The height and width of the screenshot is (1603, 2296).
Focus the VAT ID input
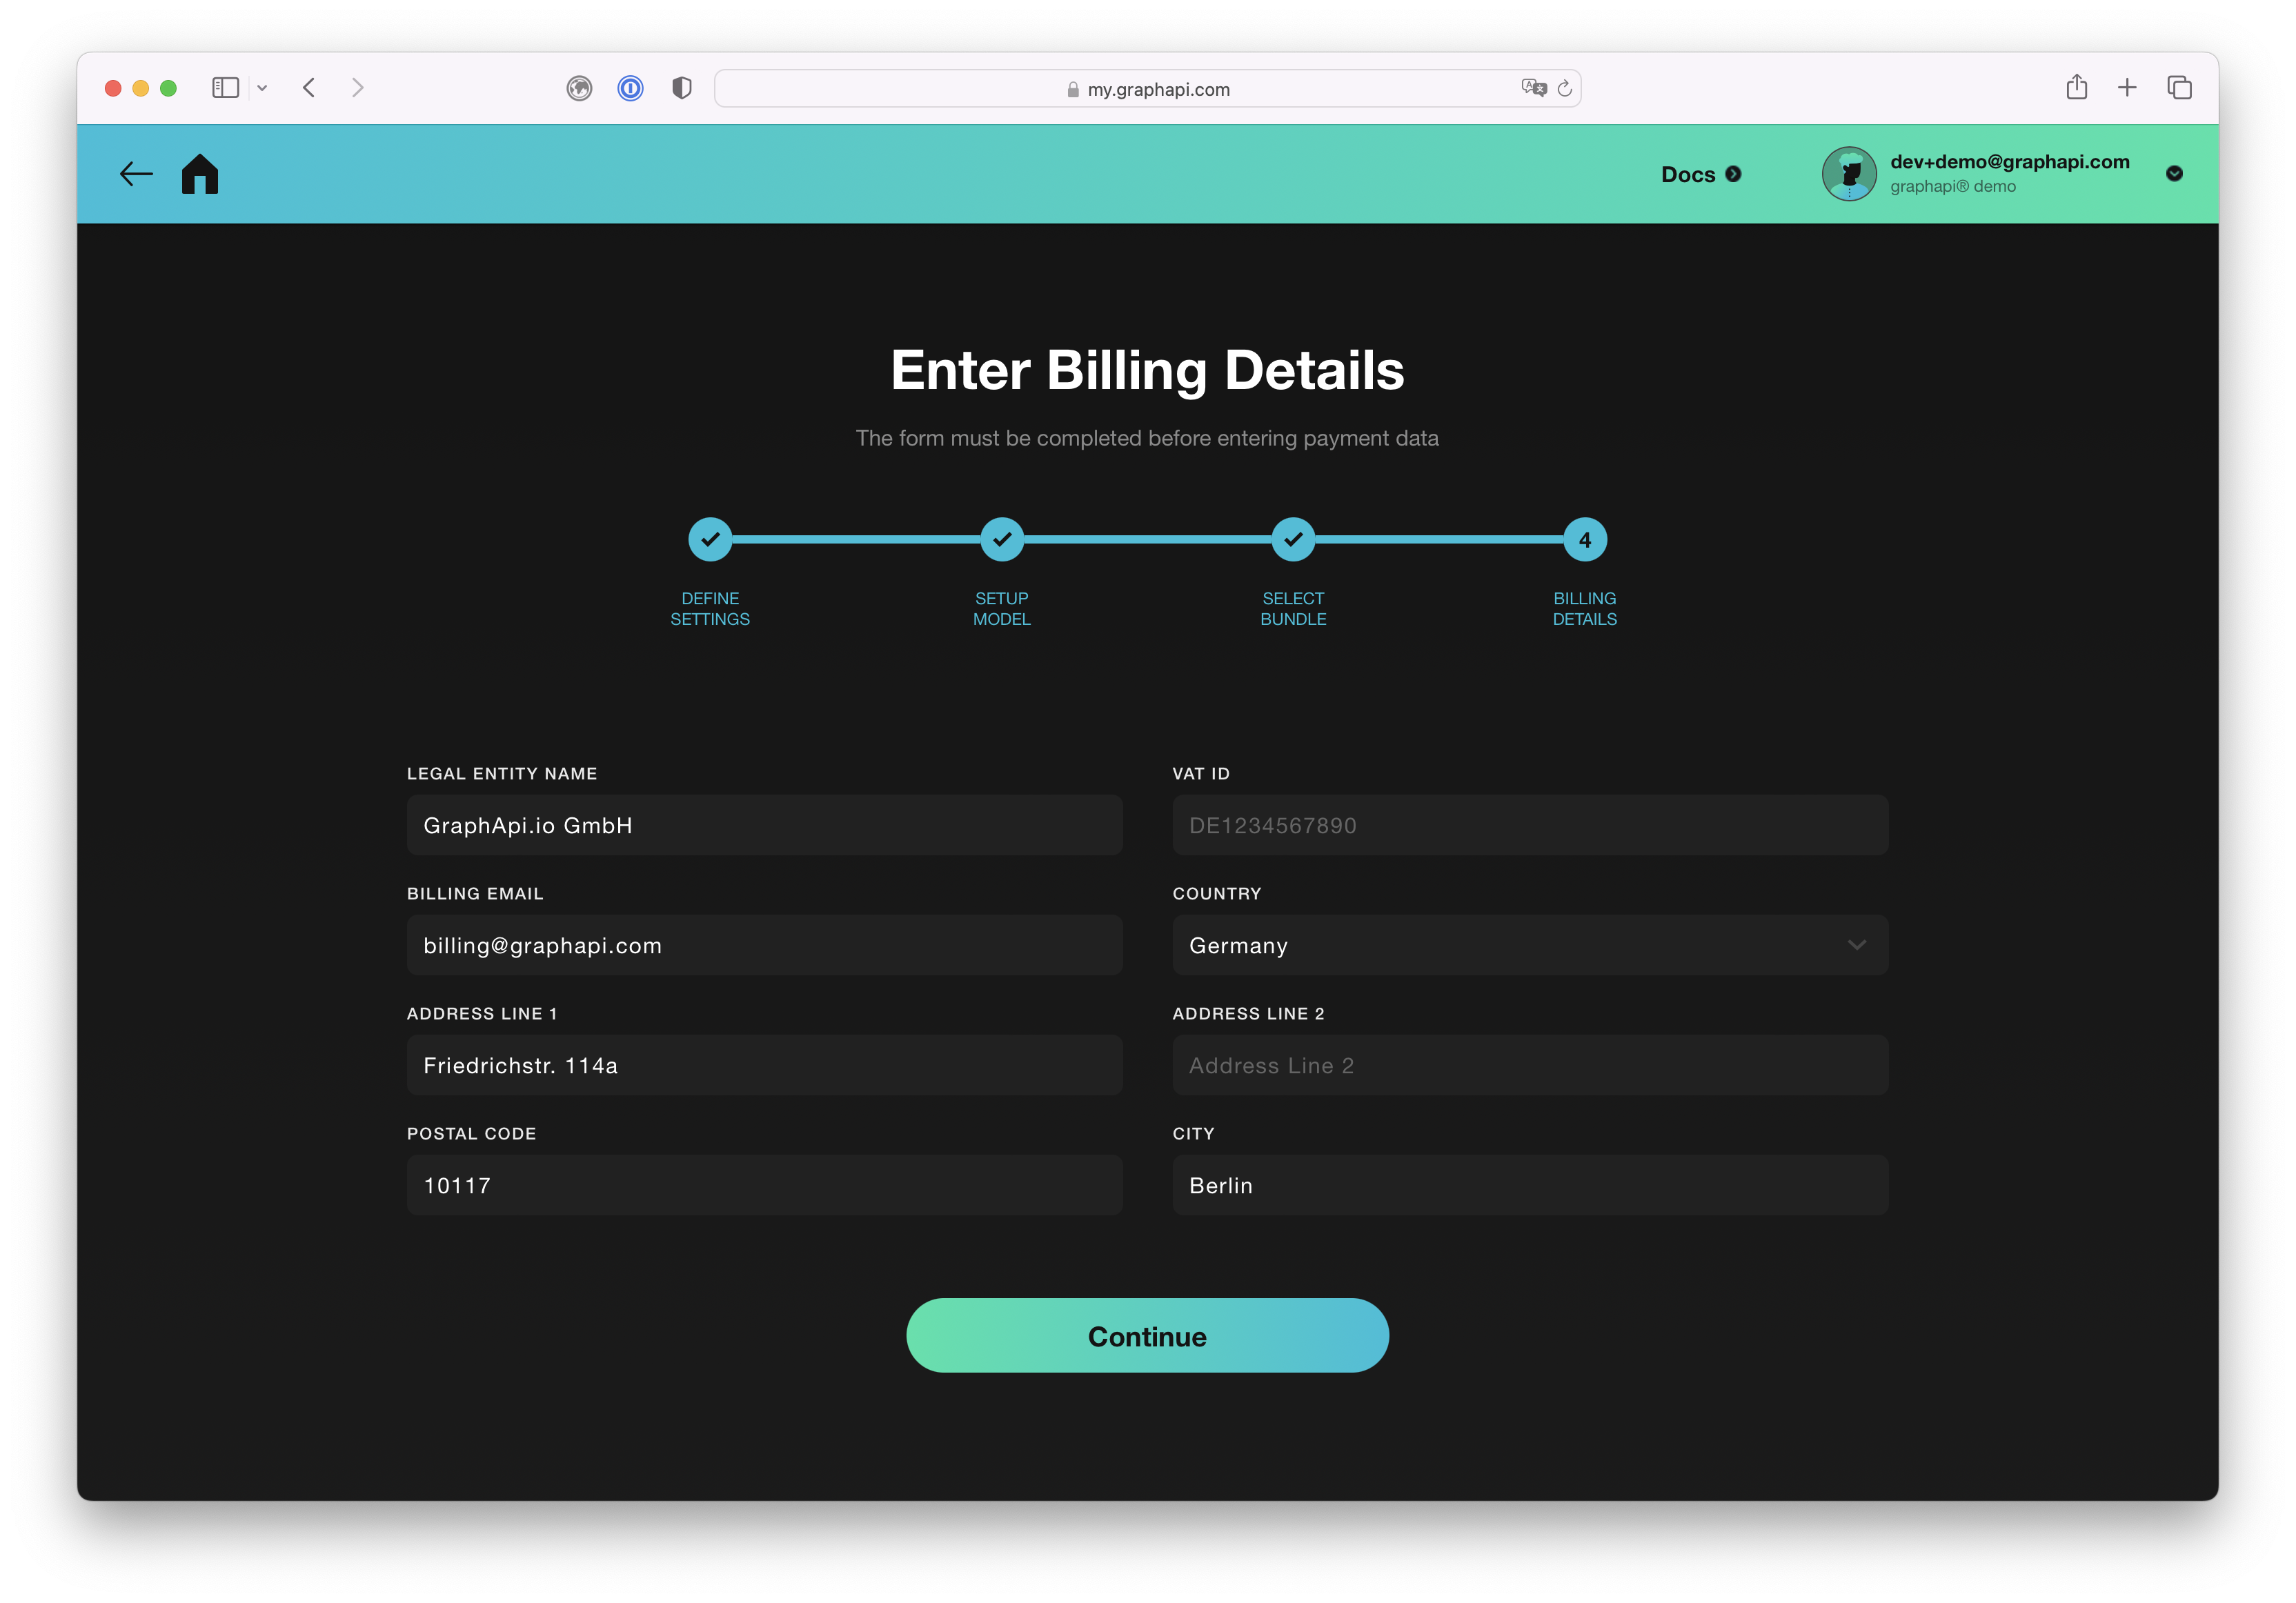click(1530, 825)
